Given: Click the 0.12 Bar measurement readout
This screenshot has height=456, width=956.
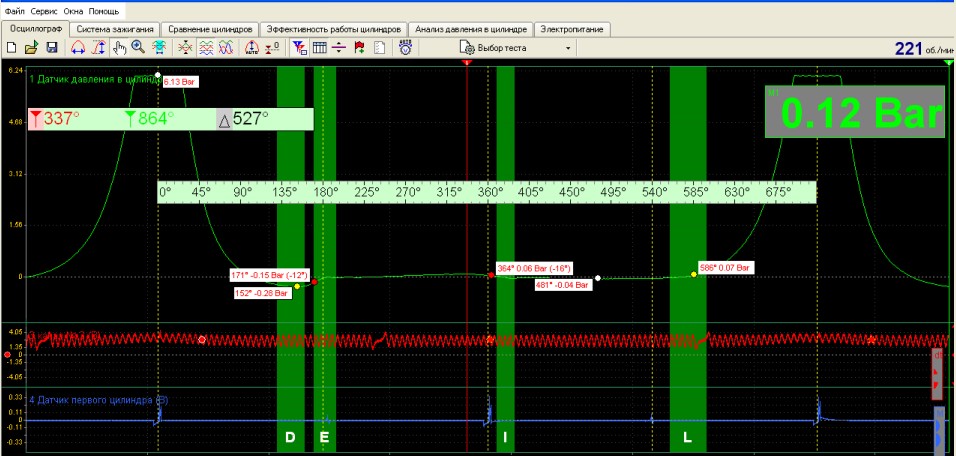Looking at the screenshot, I should coord(856,112).
